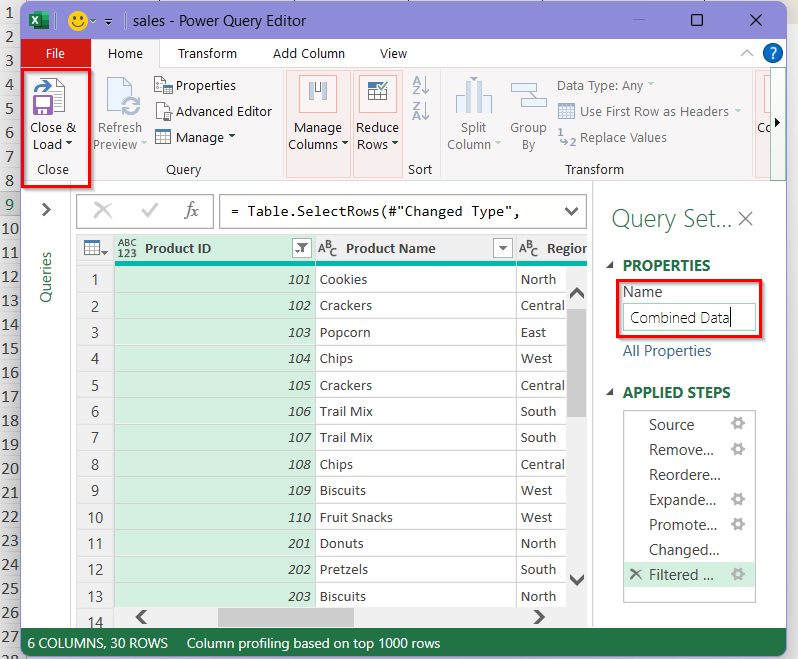Screen dimensions: 798x659
Task: Open Expande... step settings gear
Action: (x=738, y=499)
